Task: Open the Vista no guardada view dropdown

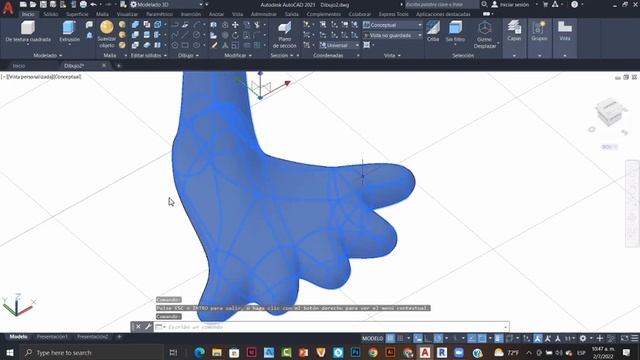Action: click(392, 36)
